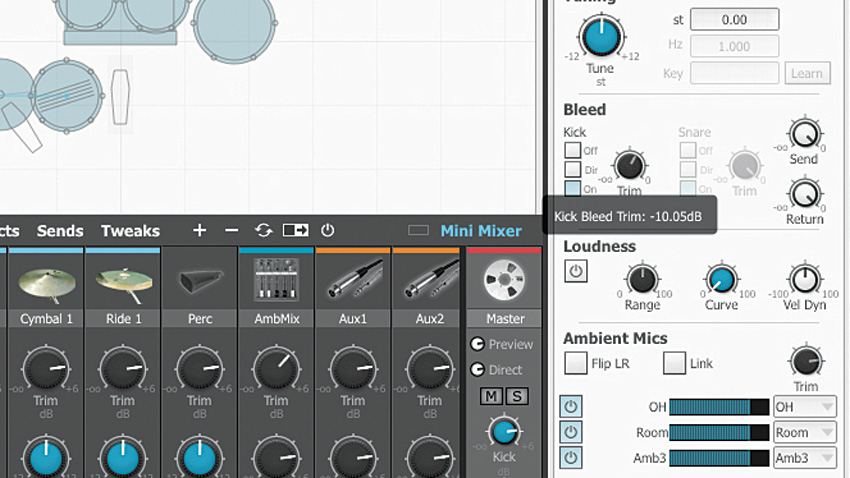Click the minus icon in mixer toolbar
Screen dimensions: 850x478
tap(231, 230)
